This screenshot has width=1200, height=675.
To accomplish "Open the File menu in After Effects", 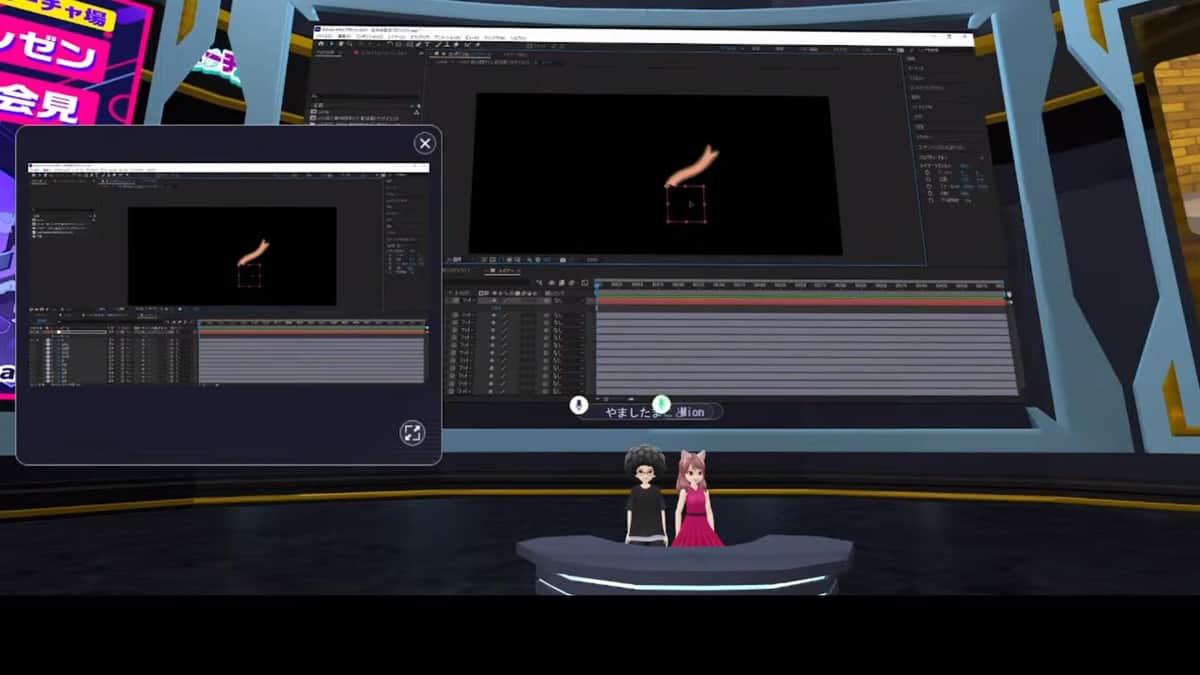I will point(324,37).
